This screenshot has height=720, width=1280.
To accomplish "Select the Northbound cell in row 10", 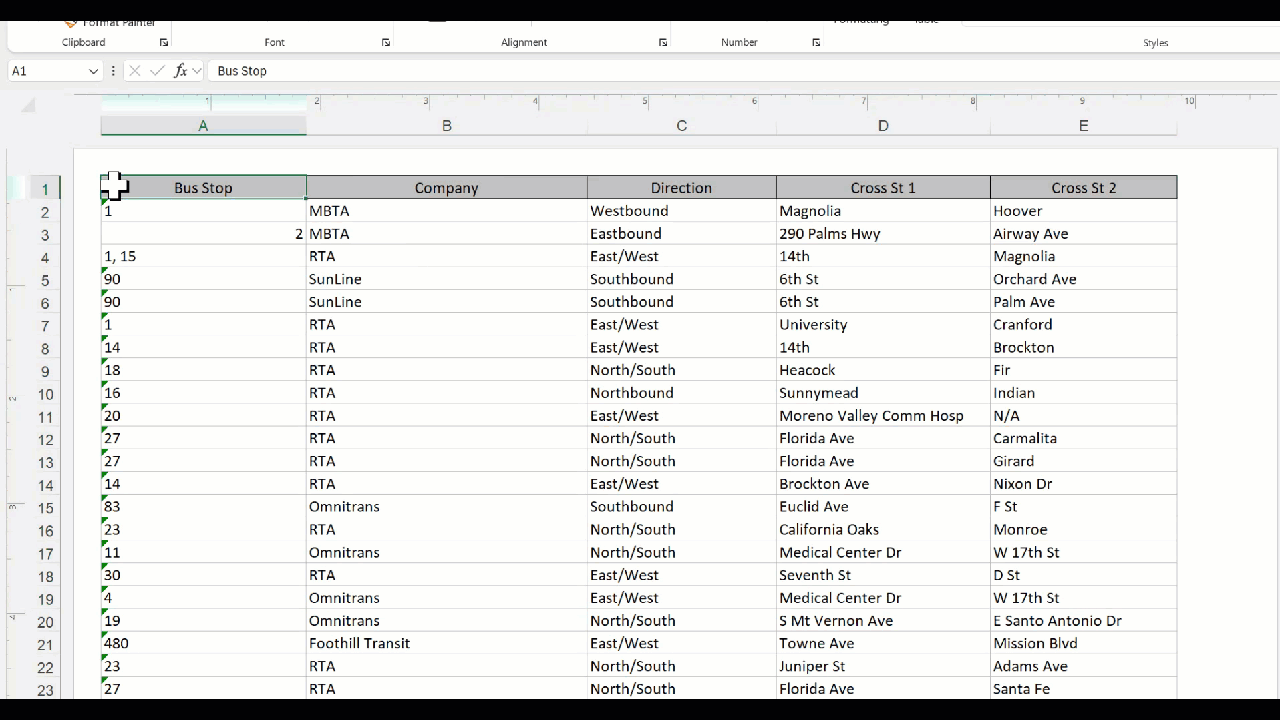I will coord(681,394).
